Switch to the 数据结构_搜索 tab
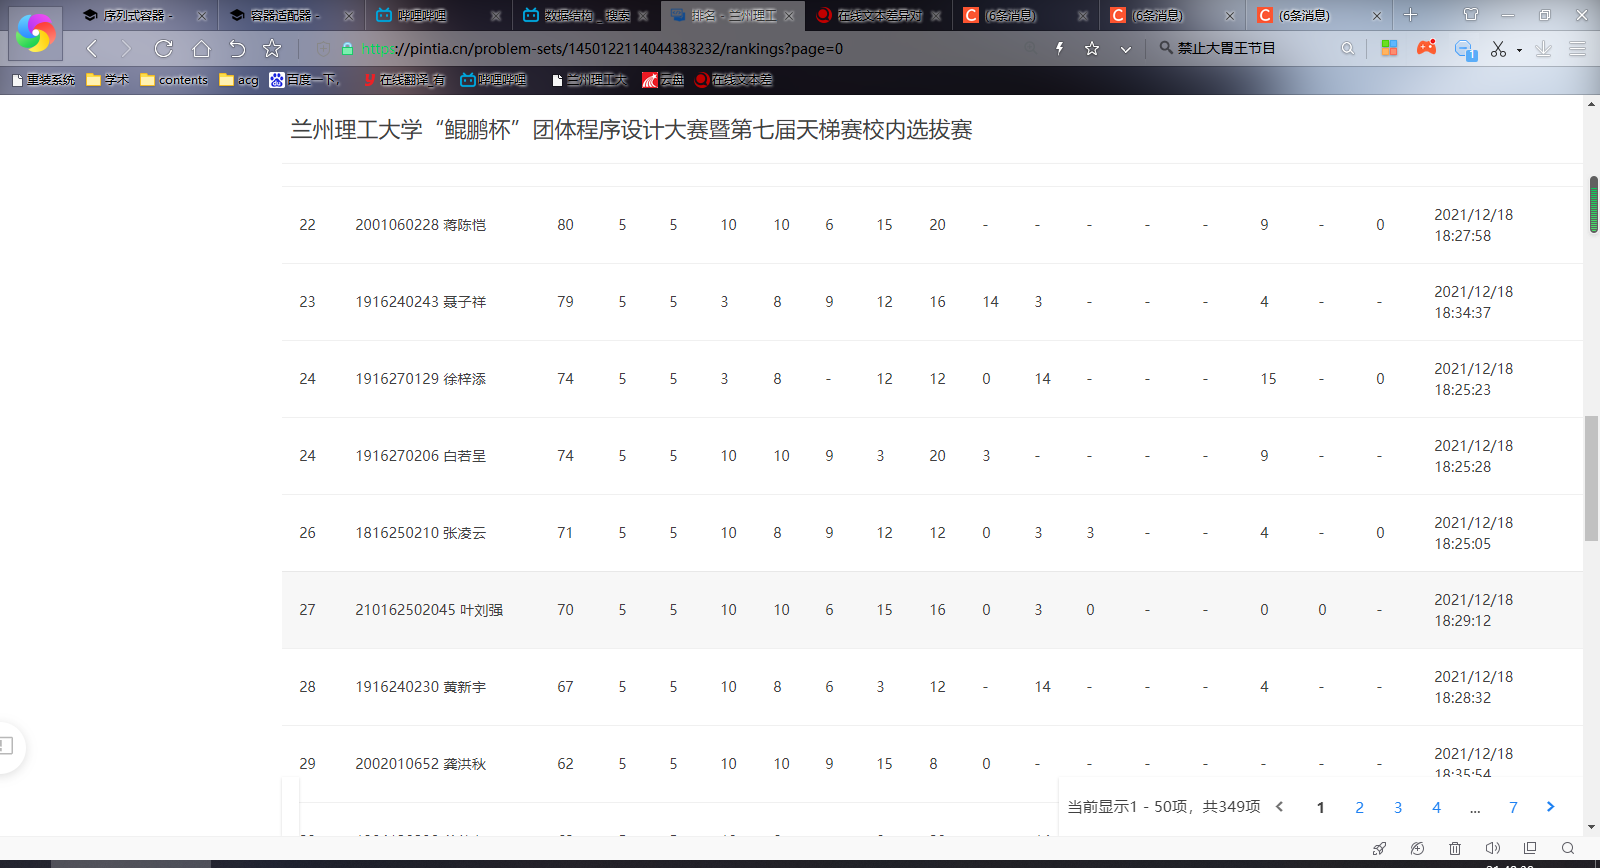 click(585, 16)
